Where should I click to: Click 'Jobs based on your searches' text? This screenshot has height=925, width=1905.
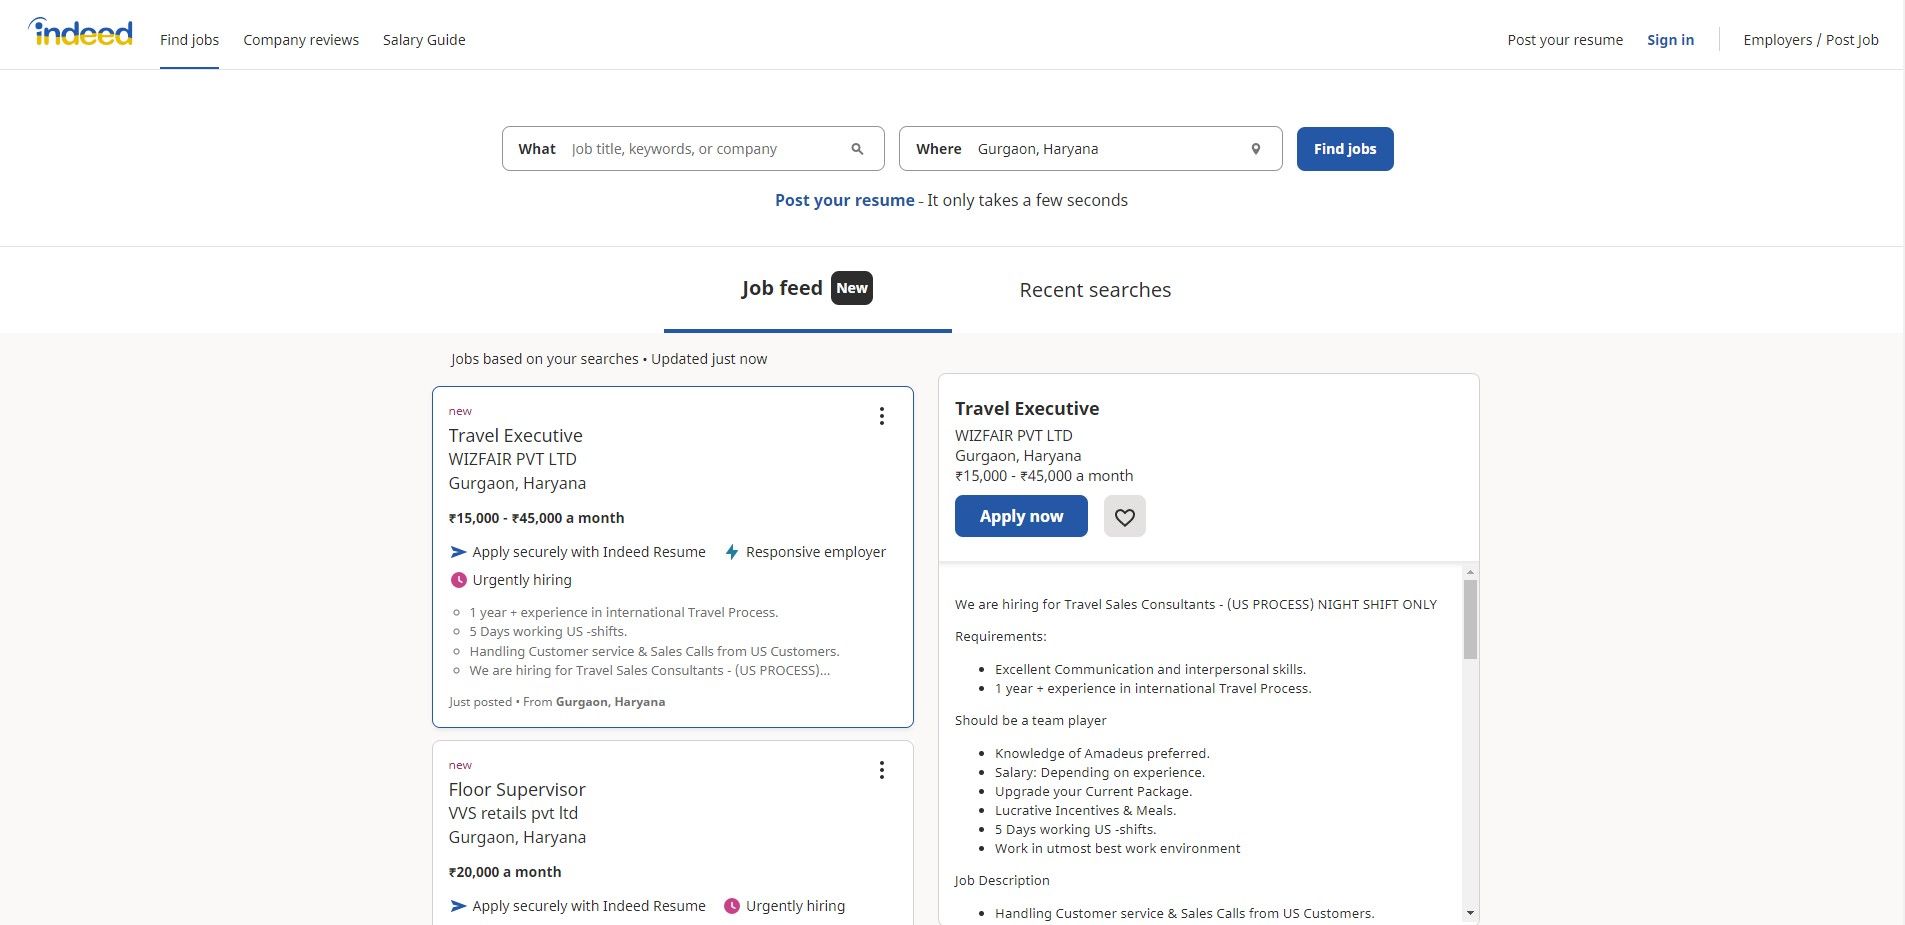[544, 359]
